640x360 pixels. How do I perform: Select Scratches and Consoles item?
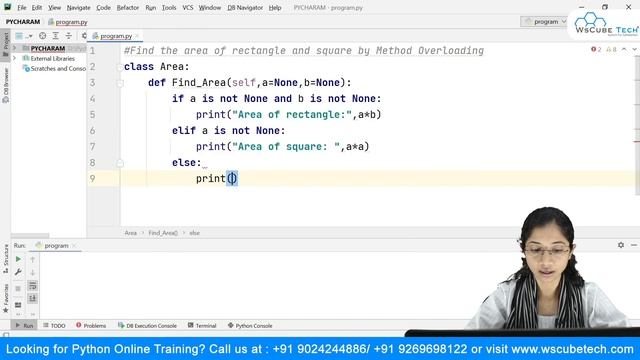[x=54, y=69]
